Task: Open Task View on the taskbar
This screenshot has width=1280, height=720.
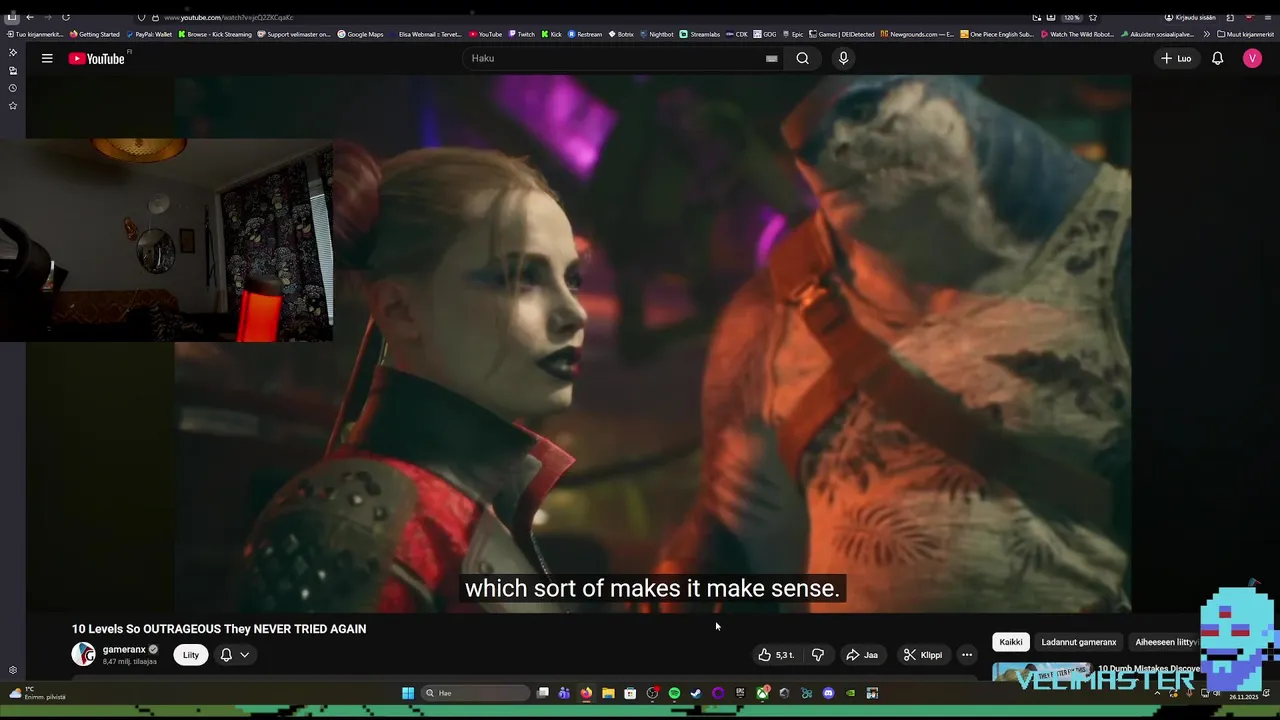Action: 543,693
